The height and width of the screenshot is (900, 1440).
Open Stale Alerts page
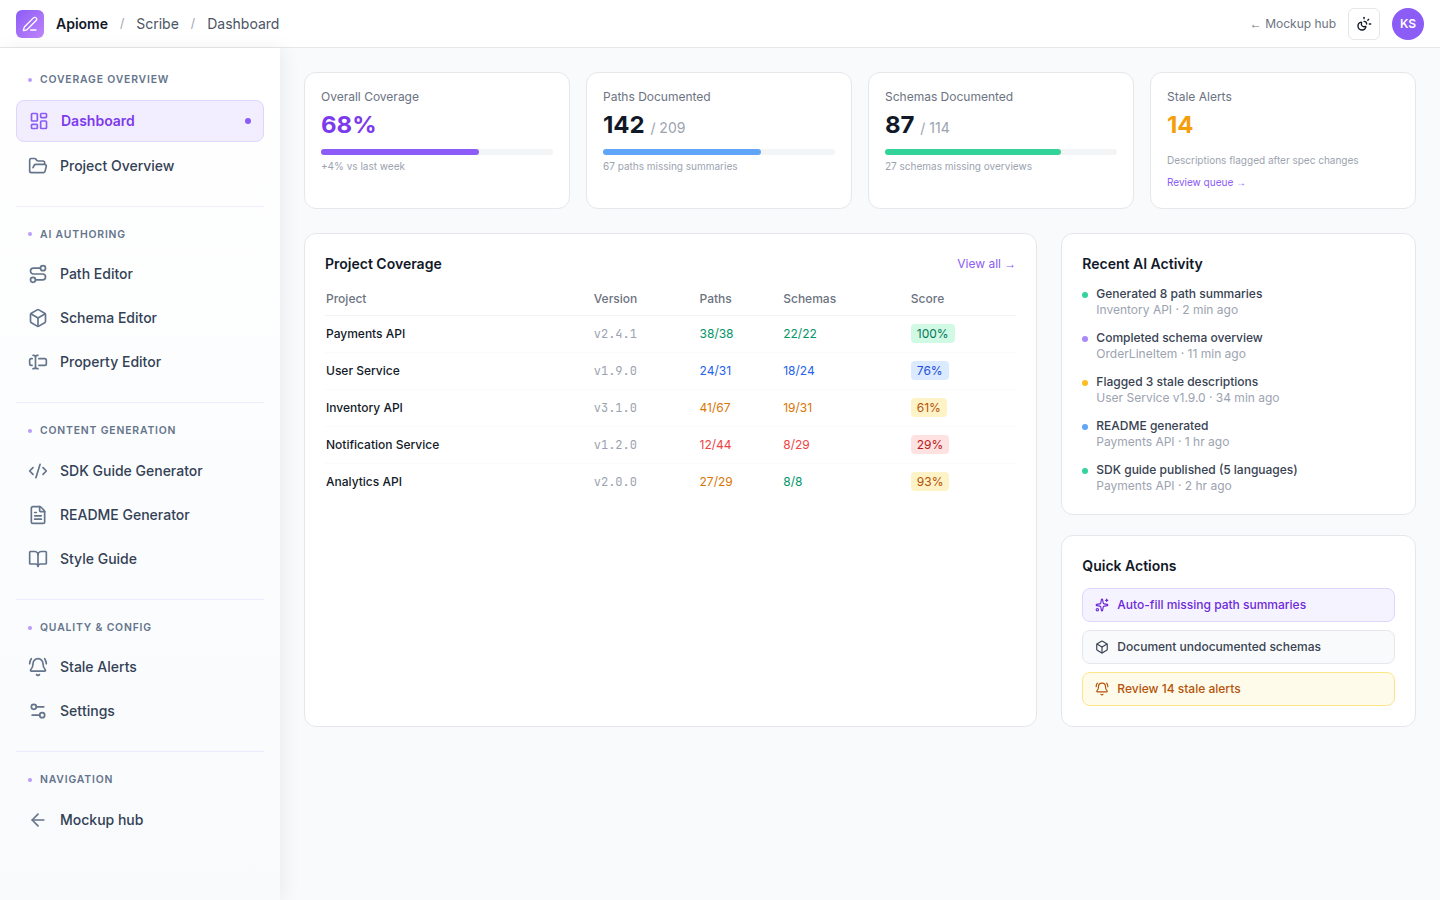click(140, 667)
